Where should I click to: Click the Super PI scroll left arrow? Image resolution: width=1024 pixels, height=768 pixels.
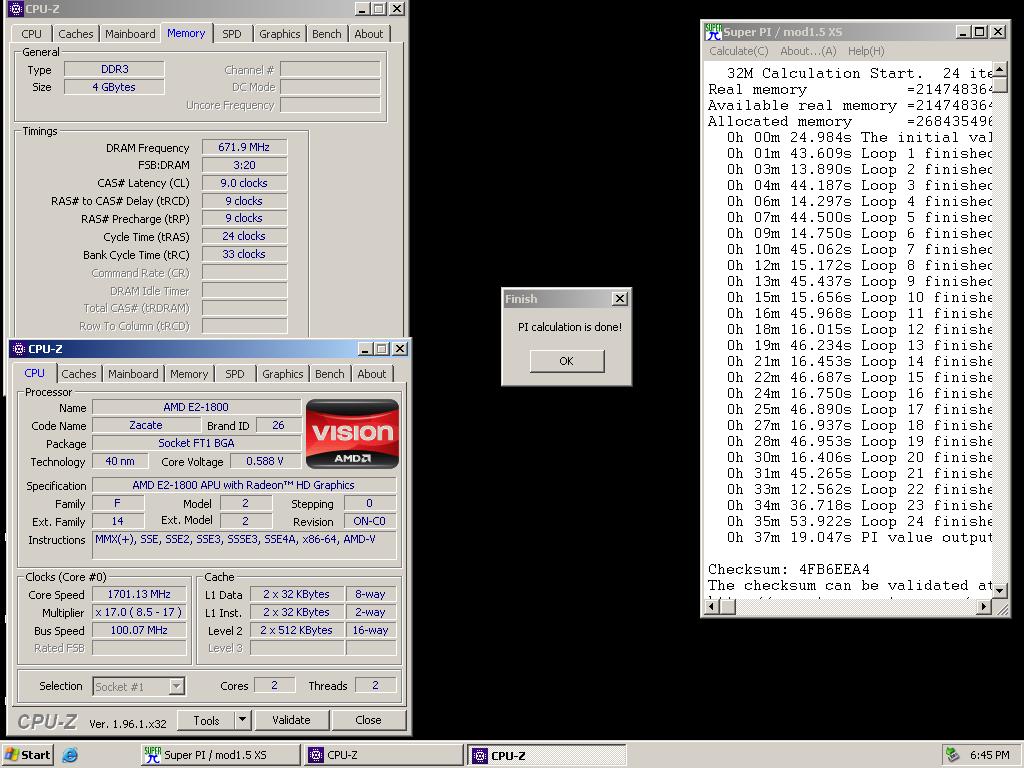click(712, 607)
